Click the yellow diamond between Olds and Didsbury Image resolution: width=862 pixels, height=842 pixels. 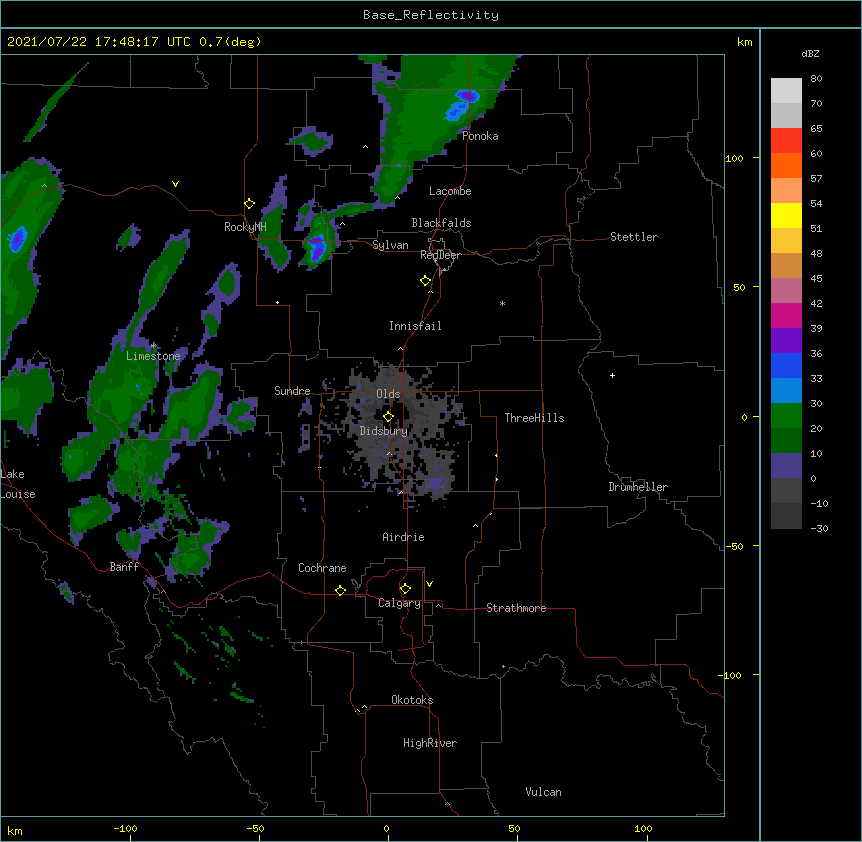[x=388, y=416]
